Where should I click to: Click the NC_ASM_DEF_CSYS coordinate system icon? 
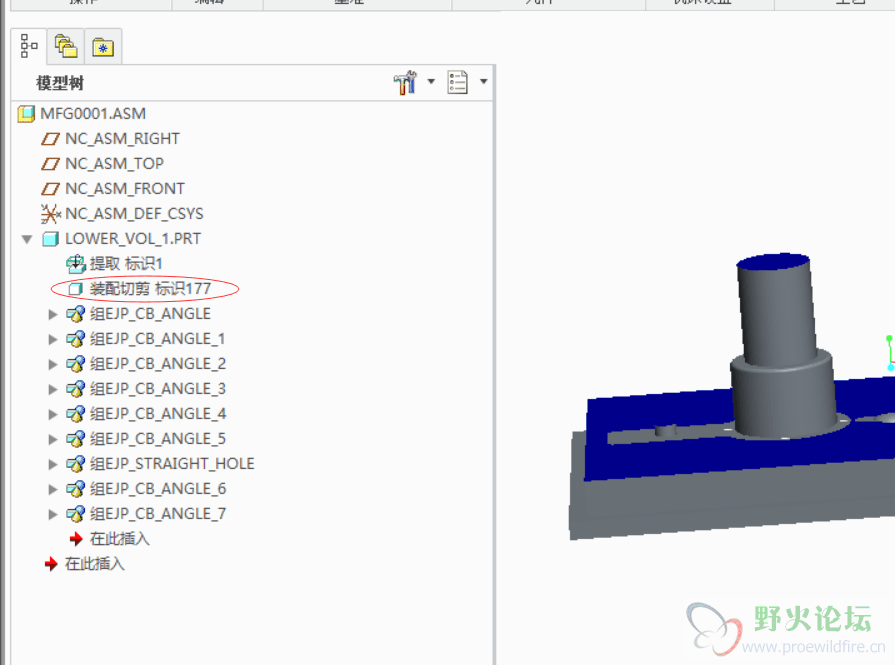click(50, 214)
